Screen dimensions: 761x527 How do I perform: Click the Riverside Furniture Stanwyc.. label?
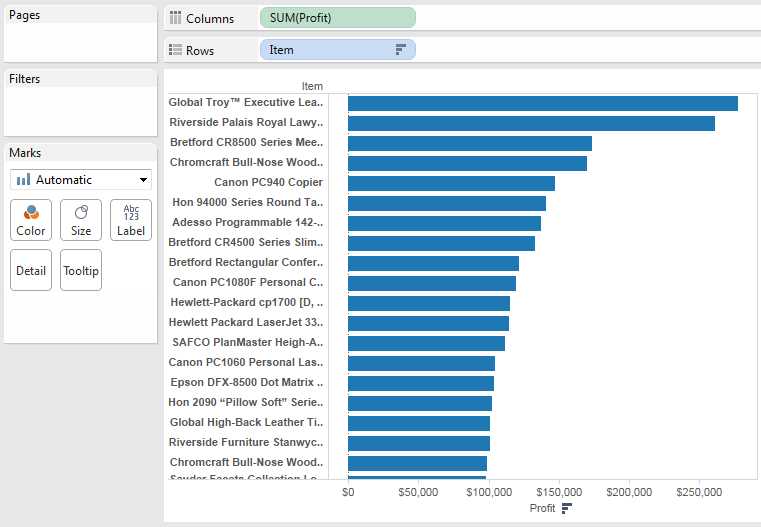point(246,442)
